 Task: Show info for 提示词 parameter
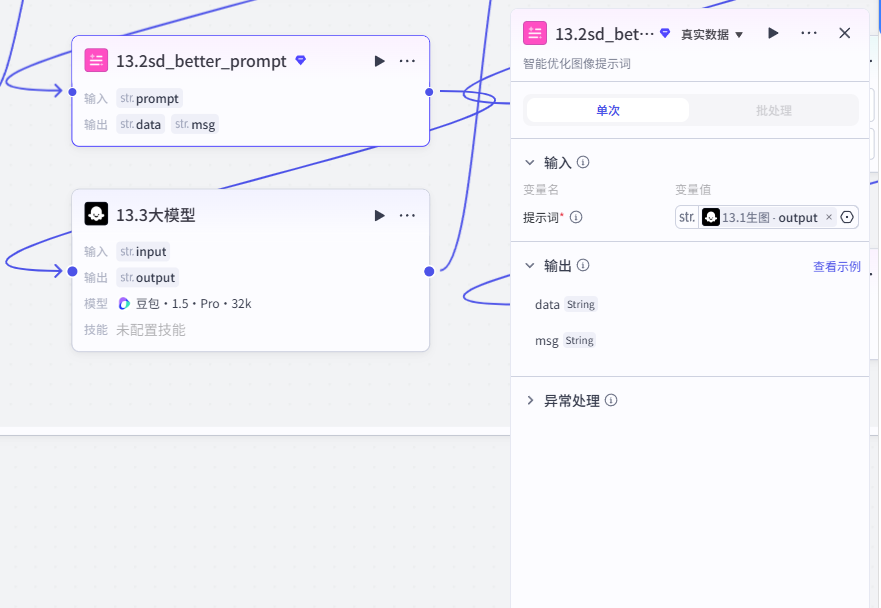tap(576, 217)
